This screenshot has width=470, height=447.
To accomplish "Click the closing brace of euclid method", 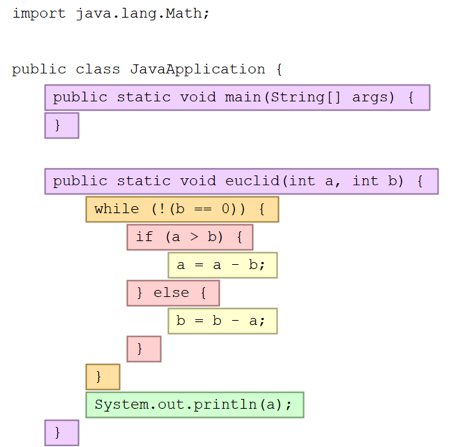I will pos(62,433).
